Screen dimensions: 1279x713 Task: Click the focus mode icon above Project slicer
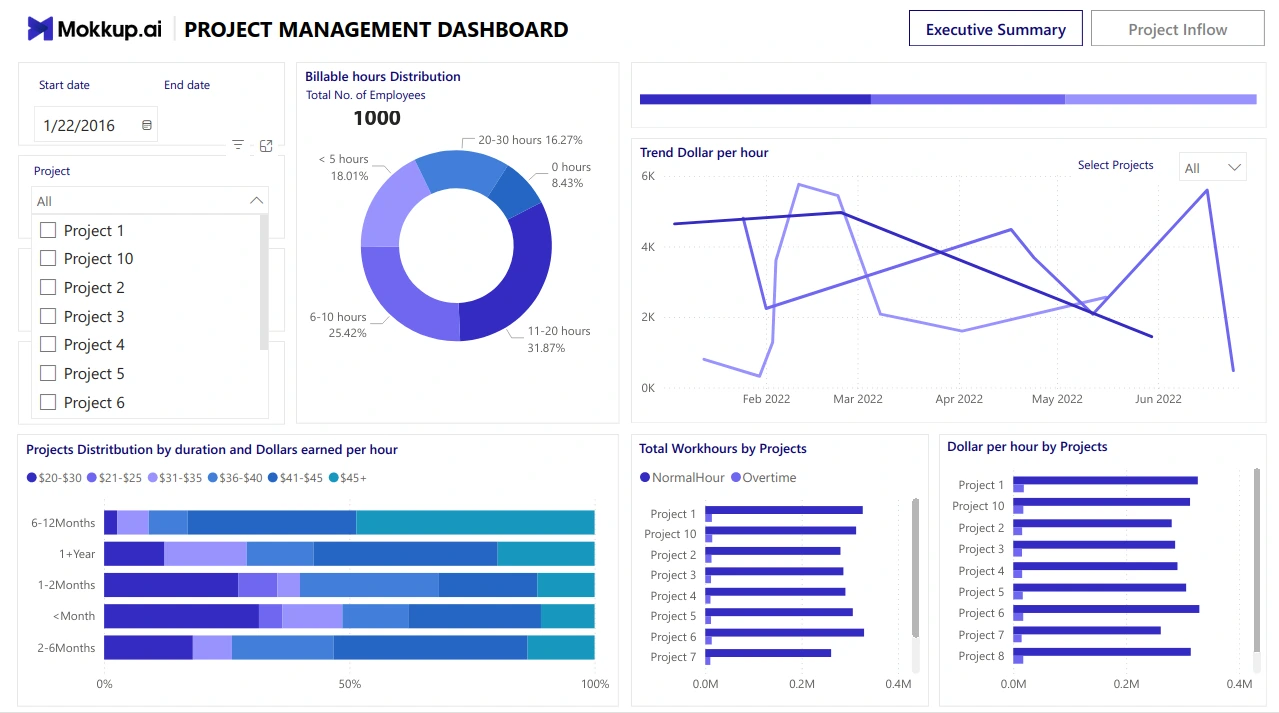click(x=266, y=145)
